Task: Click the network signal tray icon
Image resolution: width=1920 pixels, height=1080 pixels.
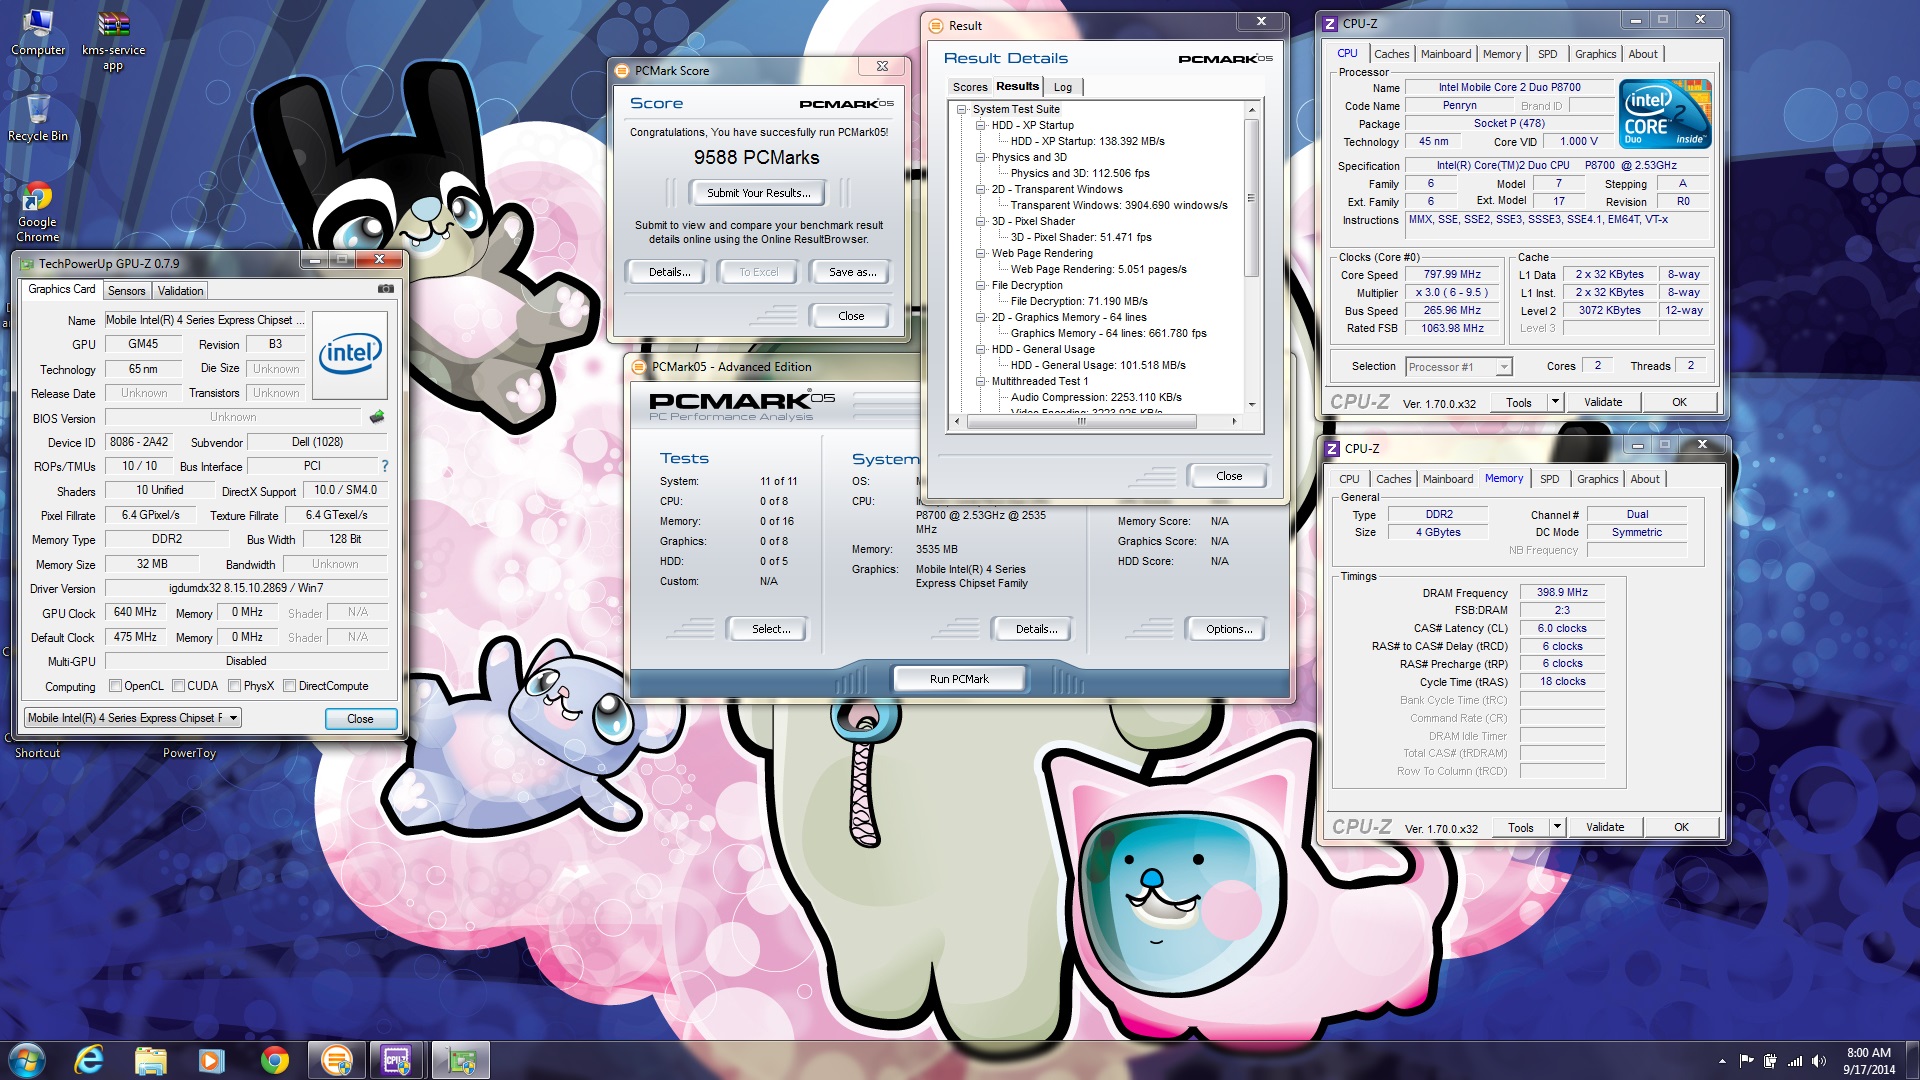Action: pos(1795,1061)
